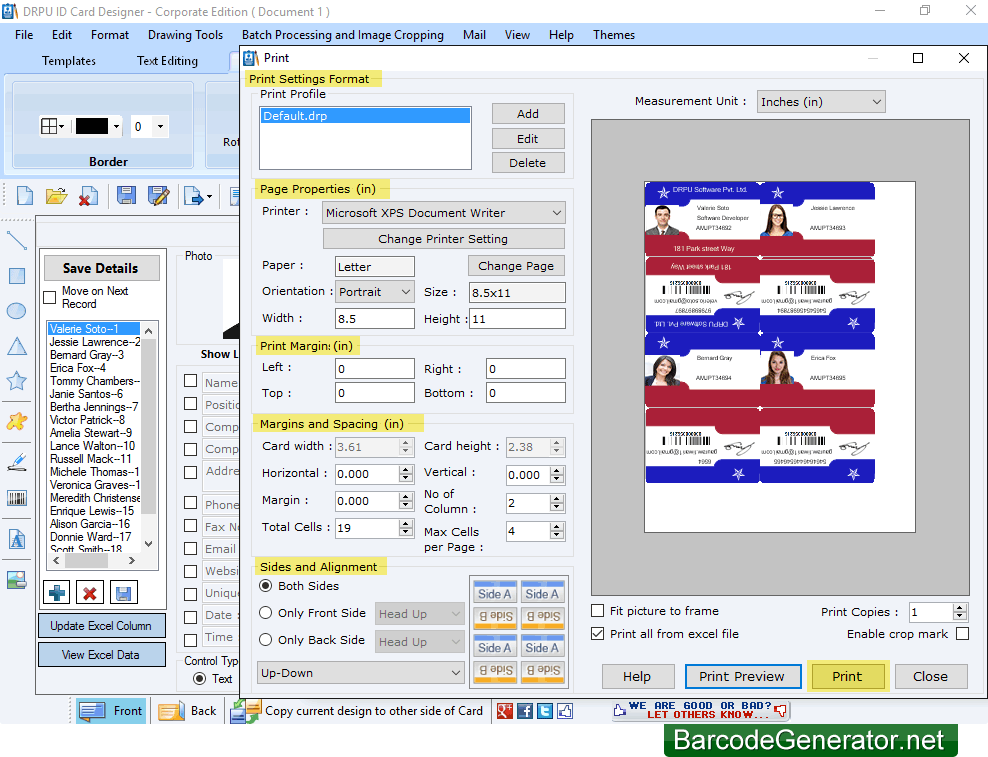The height and width of the screenshot is (757, 988).
Task: Share the software on Facebook
Action: [x=524, y=711]
